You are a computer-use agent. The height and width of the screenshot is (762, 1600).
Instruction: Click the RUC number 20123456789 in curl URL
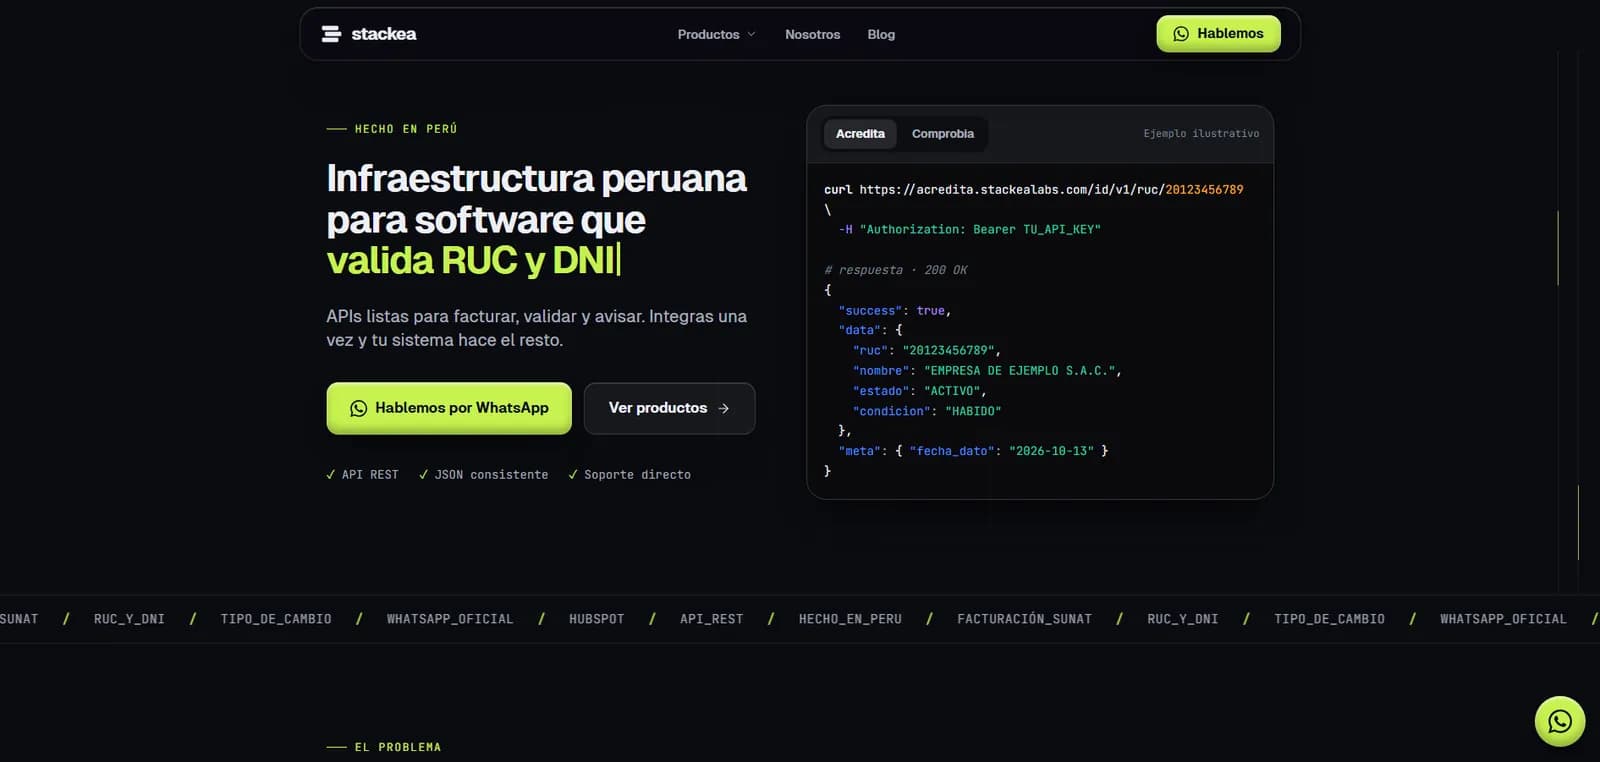(1204, 190)
